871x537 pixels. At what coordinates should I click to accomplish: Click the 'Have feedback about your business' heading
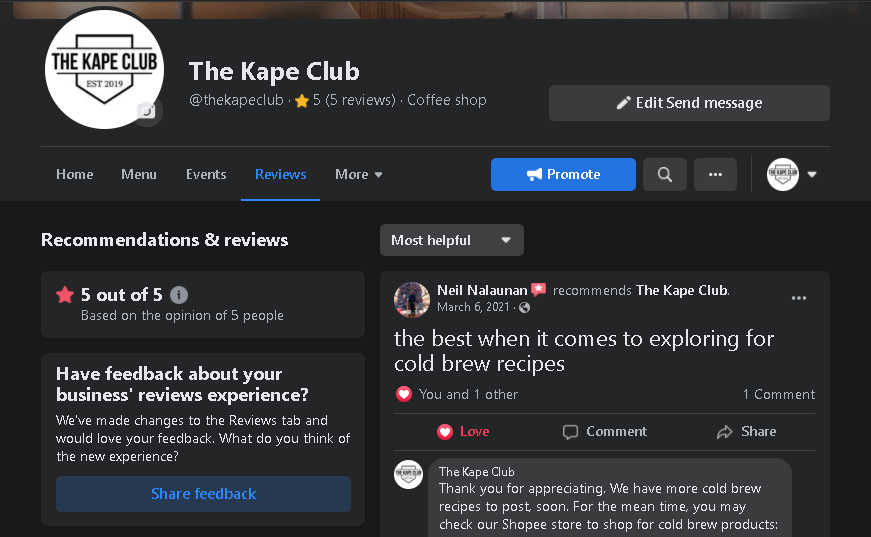click(182, 384)
